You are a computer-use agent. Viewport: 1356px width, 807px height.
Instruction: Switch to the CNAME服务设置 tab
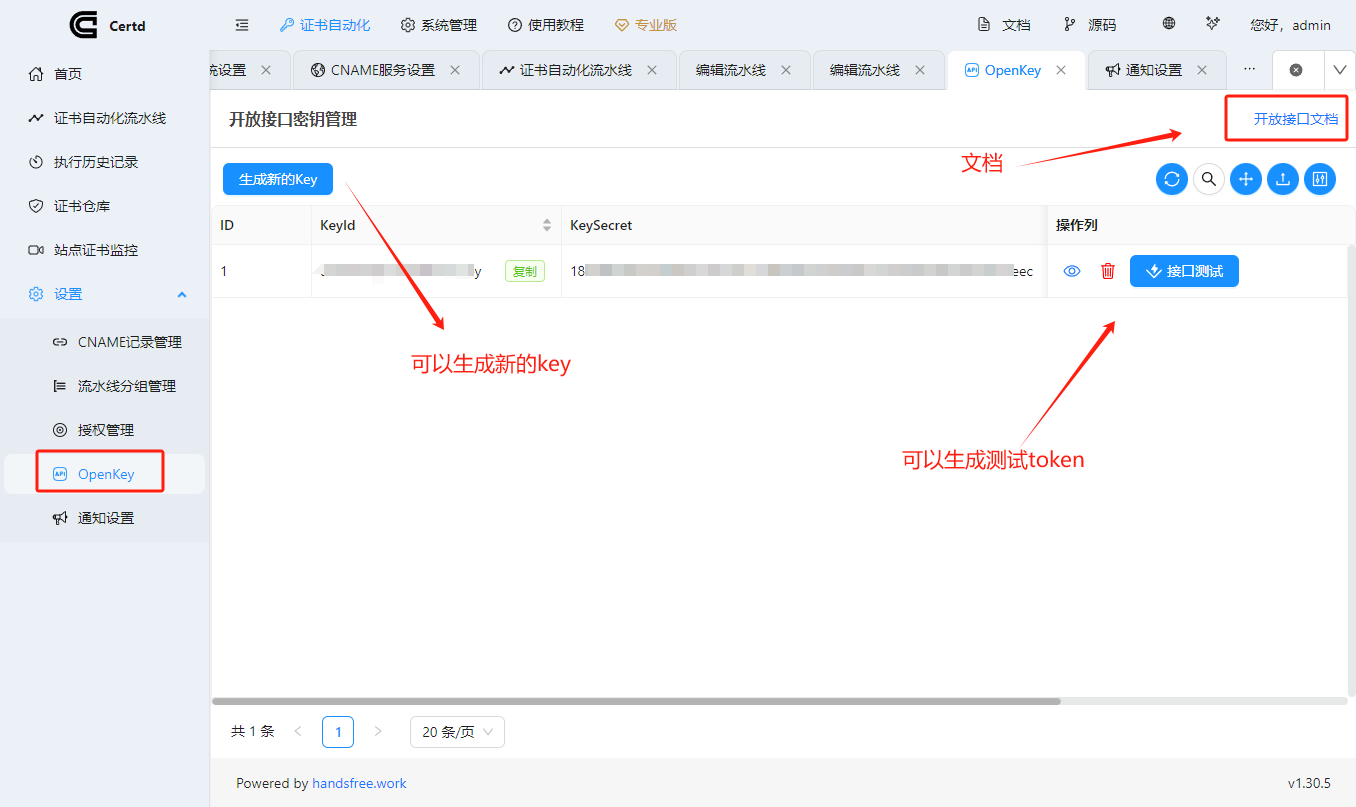click(382, 70)
